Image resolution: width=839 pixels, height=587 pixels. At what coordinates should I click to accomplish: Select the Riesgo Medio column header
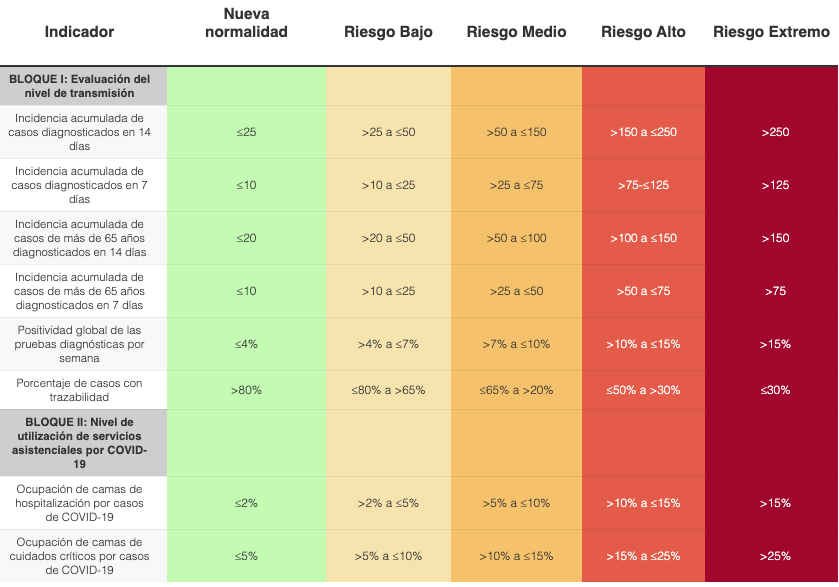[x=516, y=32]
